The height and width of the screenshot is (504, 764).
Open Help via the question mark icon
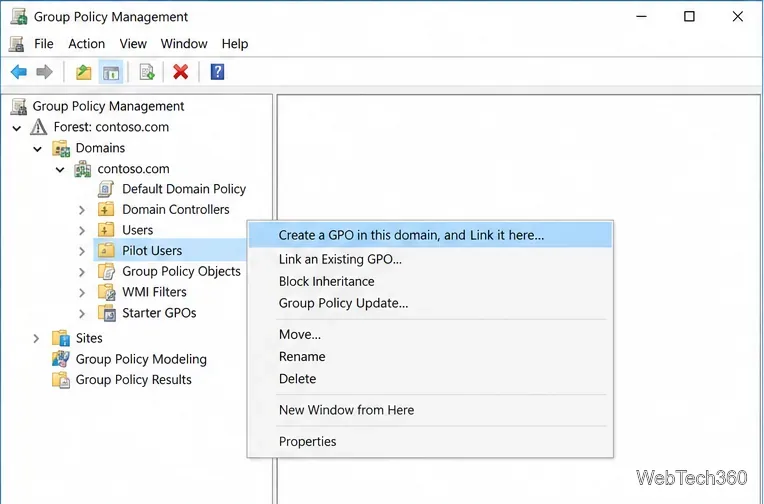(x=217, y=72)
